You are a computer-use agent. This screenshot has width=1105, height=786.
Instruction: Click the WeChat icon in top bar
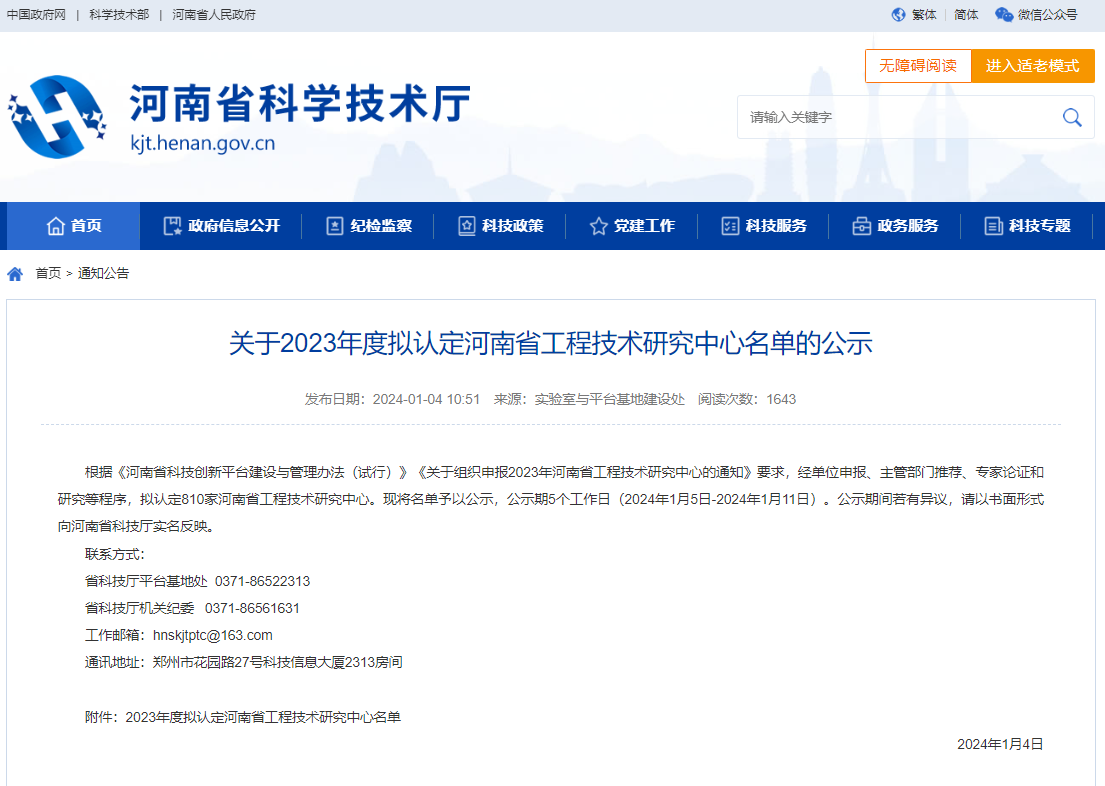[1004, 15]
